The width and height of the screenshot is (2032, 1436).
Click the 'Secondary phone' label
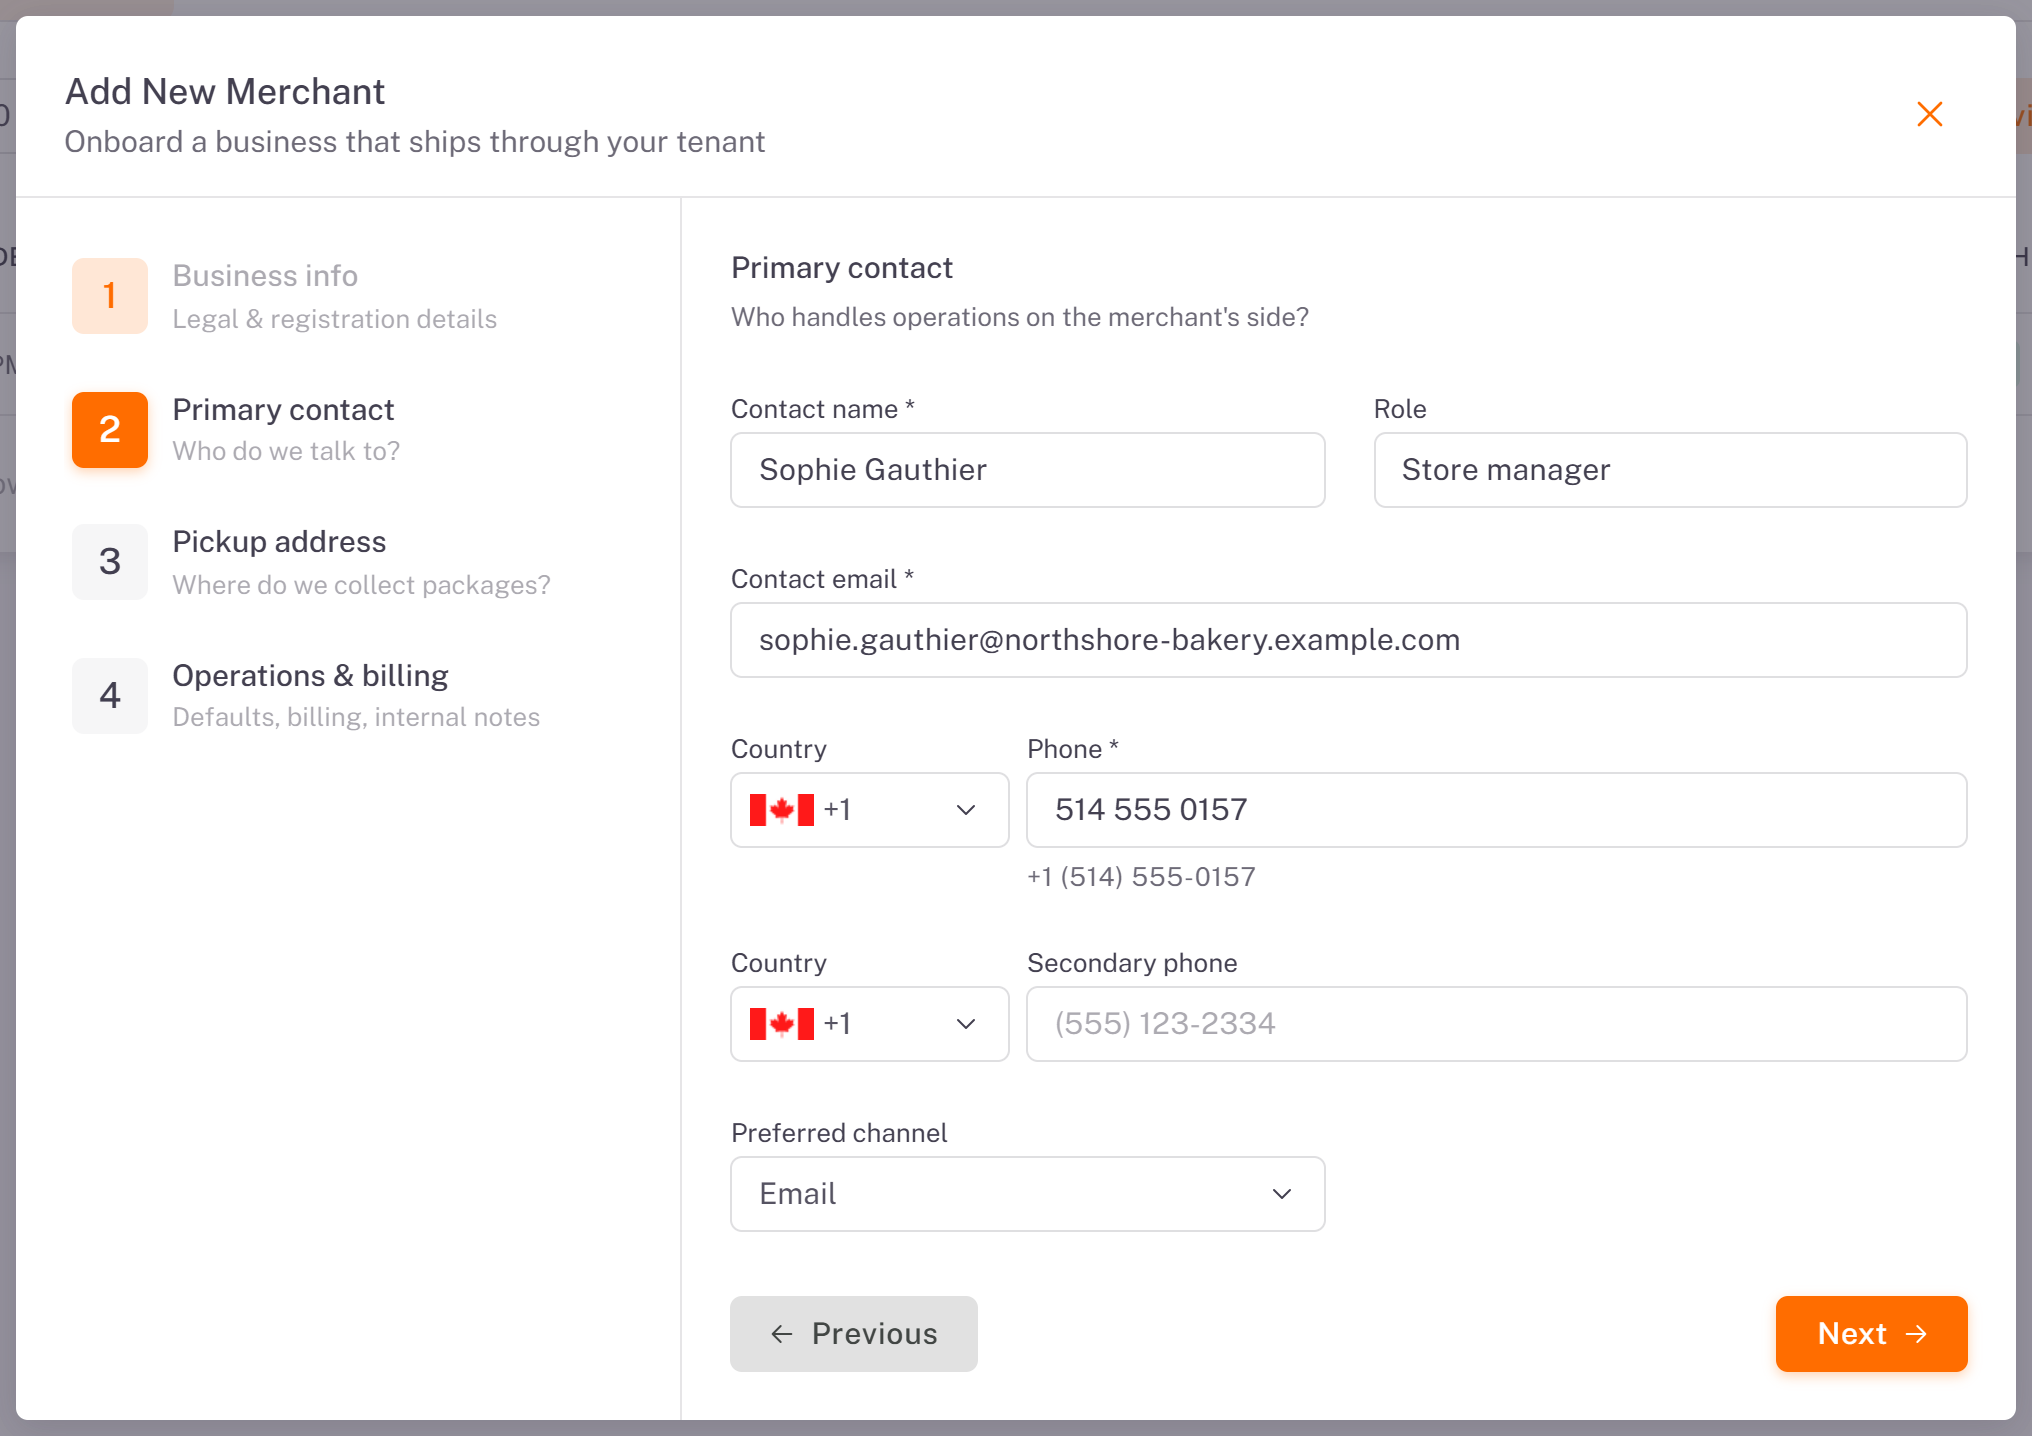1132,963
